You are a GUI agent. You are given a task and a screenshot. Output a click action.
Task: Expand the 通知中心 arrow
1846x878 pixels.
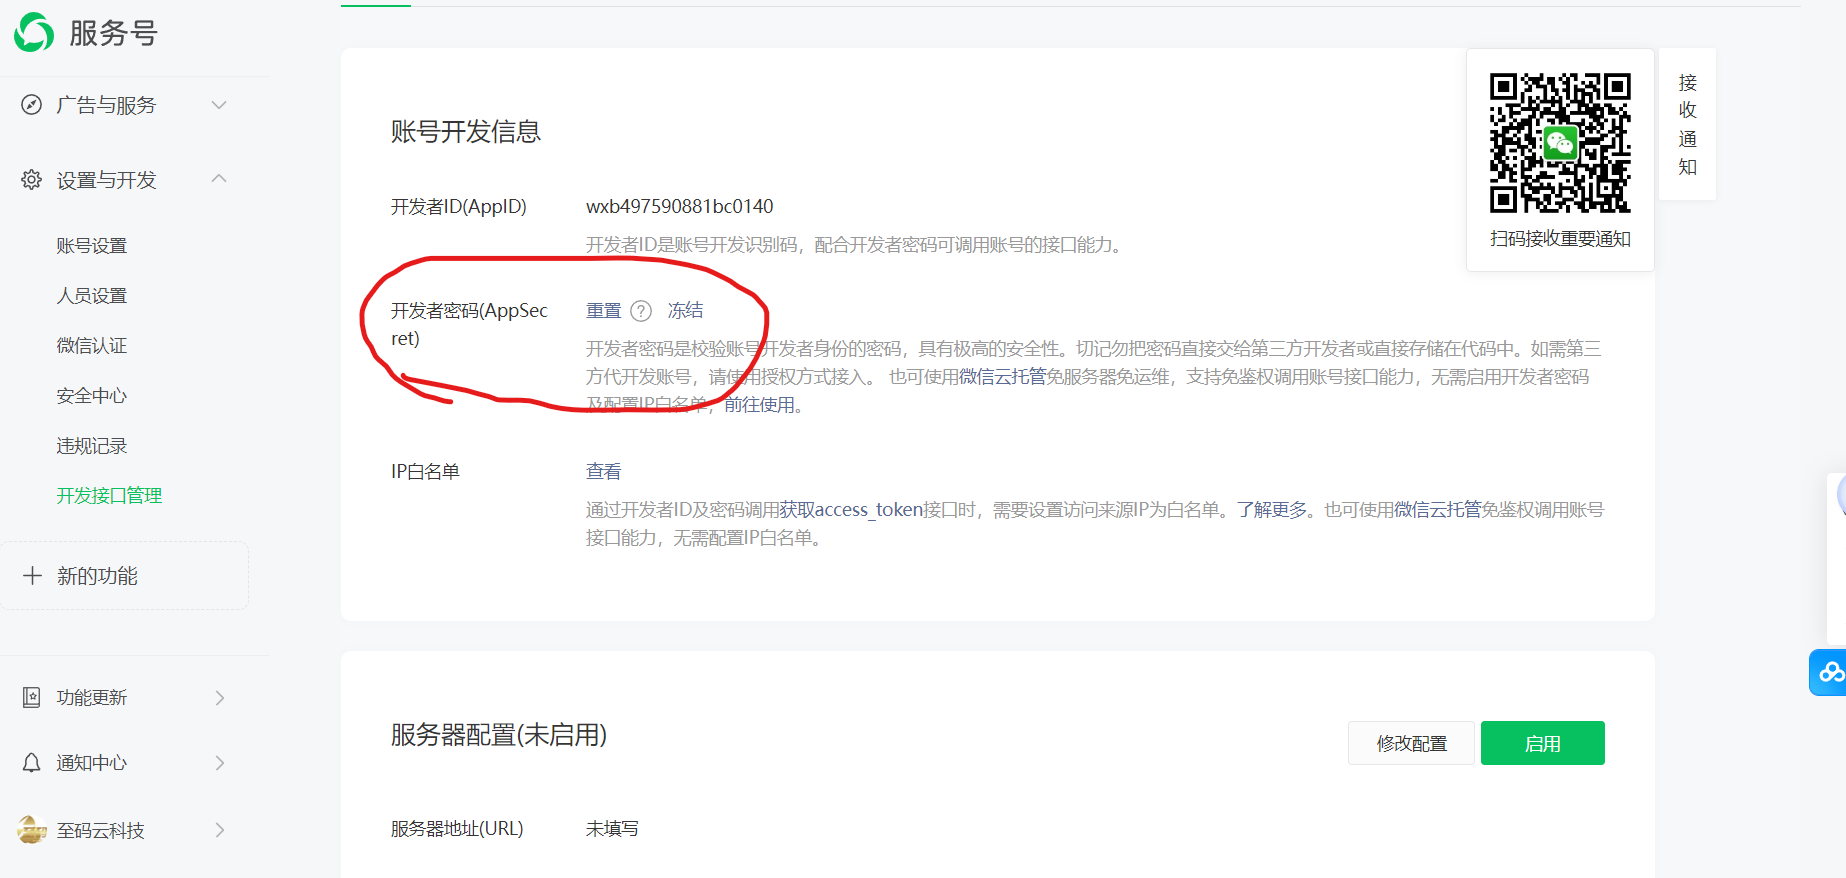tap(220, 763)
